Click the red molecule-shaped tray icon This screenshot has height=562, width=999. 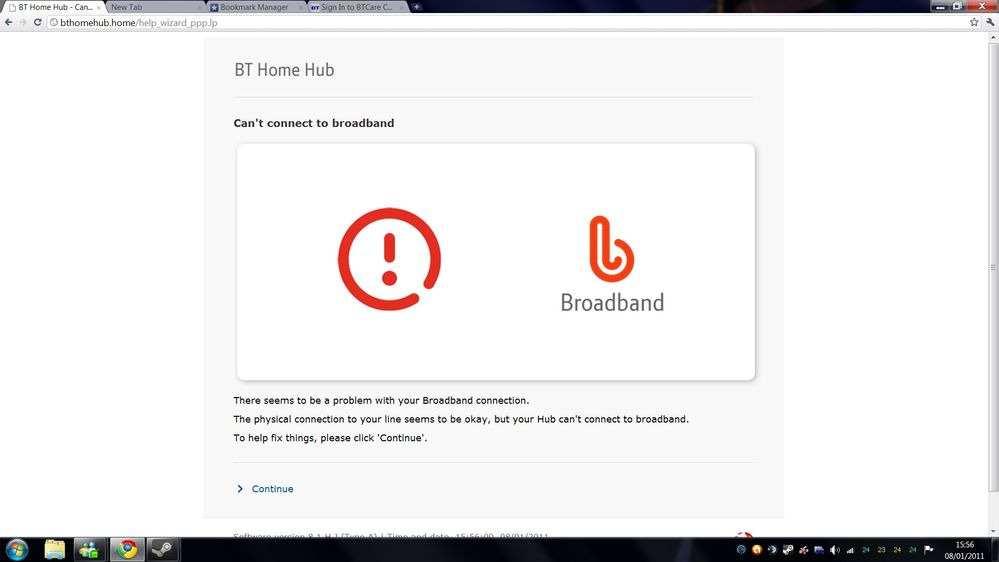click(x=803, y=549)
